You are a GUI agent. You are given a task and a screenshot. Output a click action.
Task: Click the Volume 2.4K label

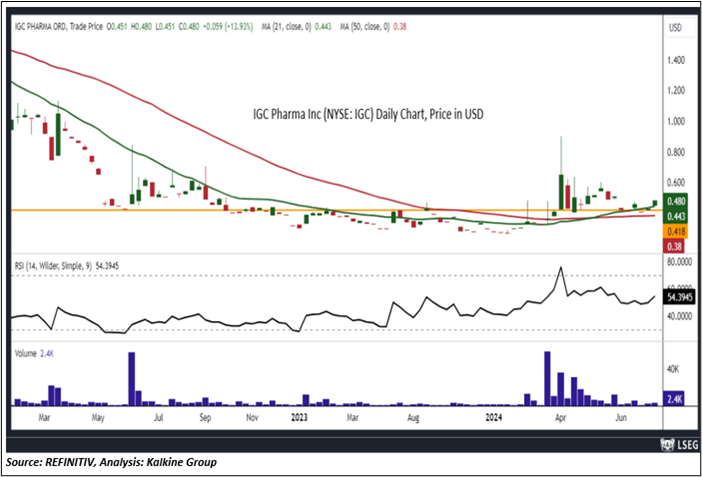point(34,353)
